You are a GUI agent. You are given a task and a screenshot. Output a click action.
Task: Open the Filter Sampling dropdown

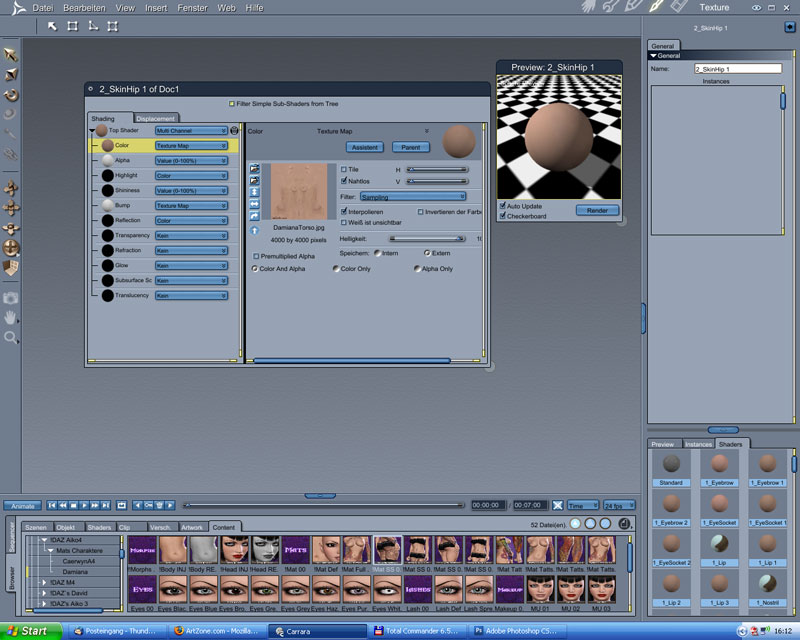[413, 196]
